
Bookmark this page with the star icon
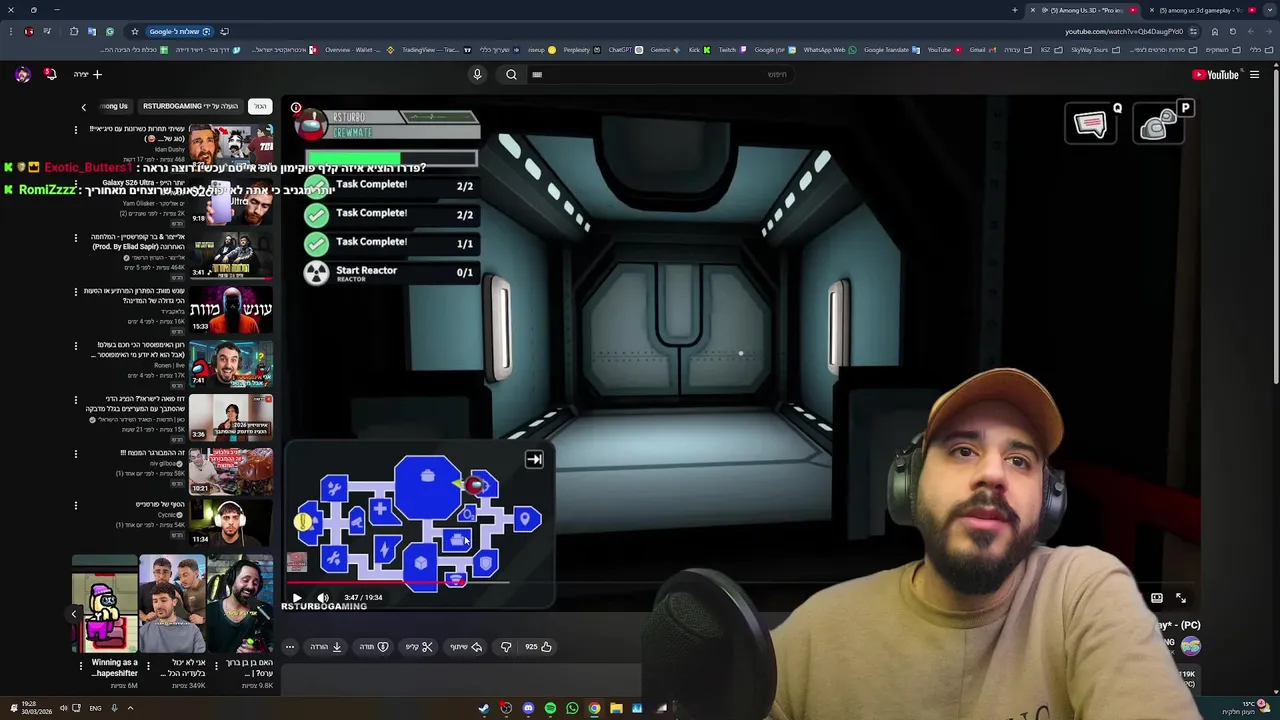(x=135, y=31)
